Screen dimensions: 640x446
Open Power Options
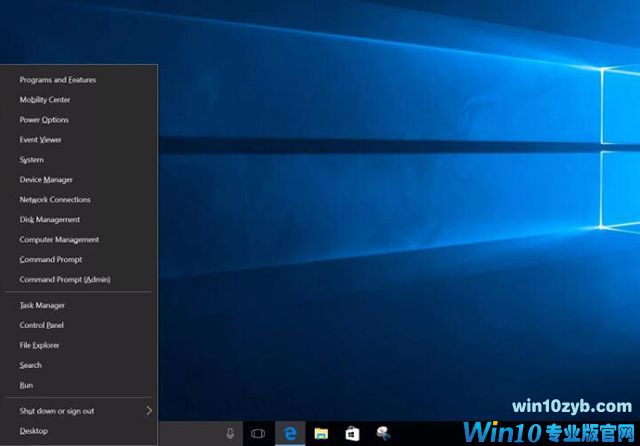(44, 120)
